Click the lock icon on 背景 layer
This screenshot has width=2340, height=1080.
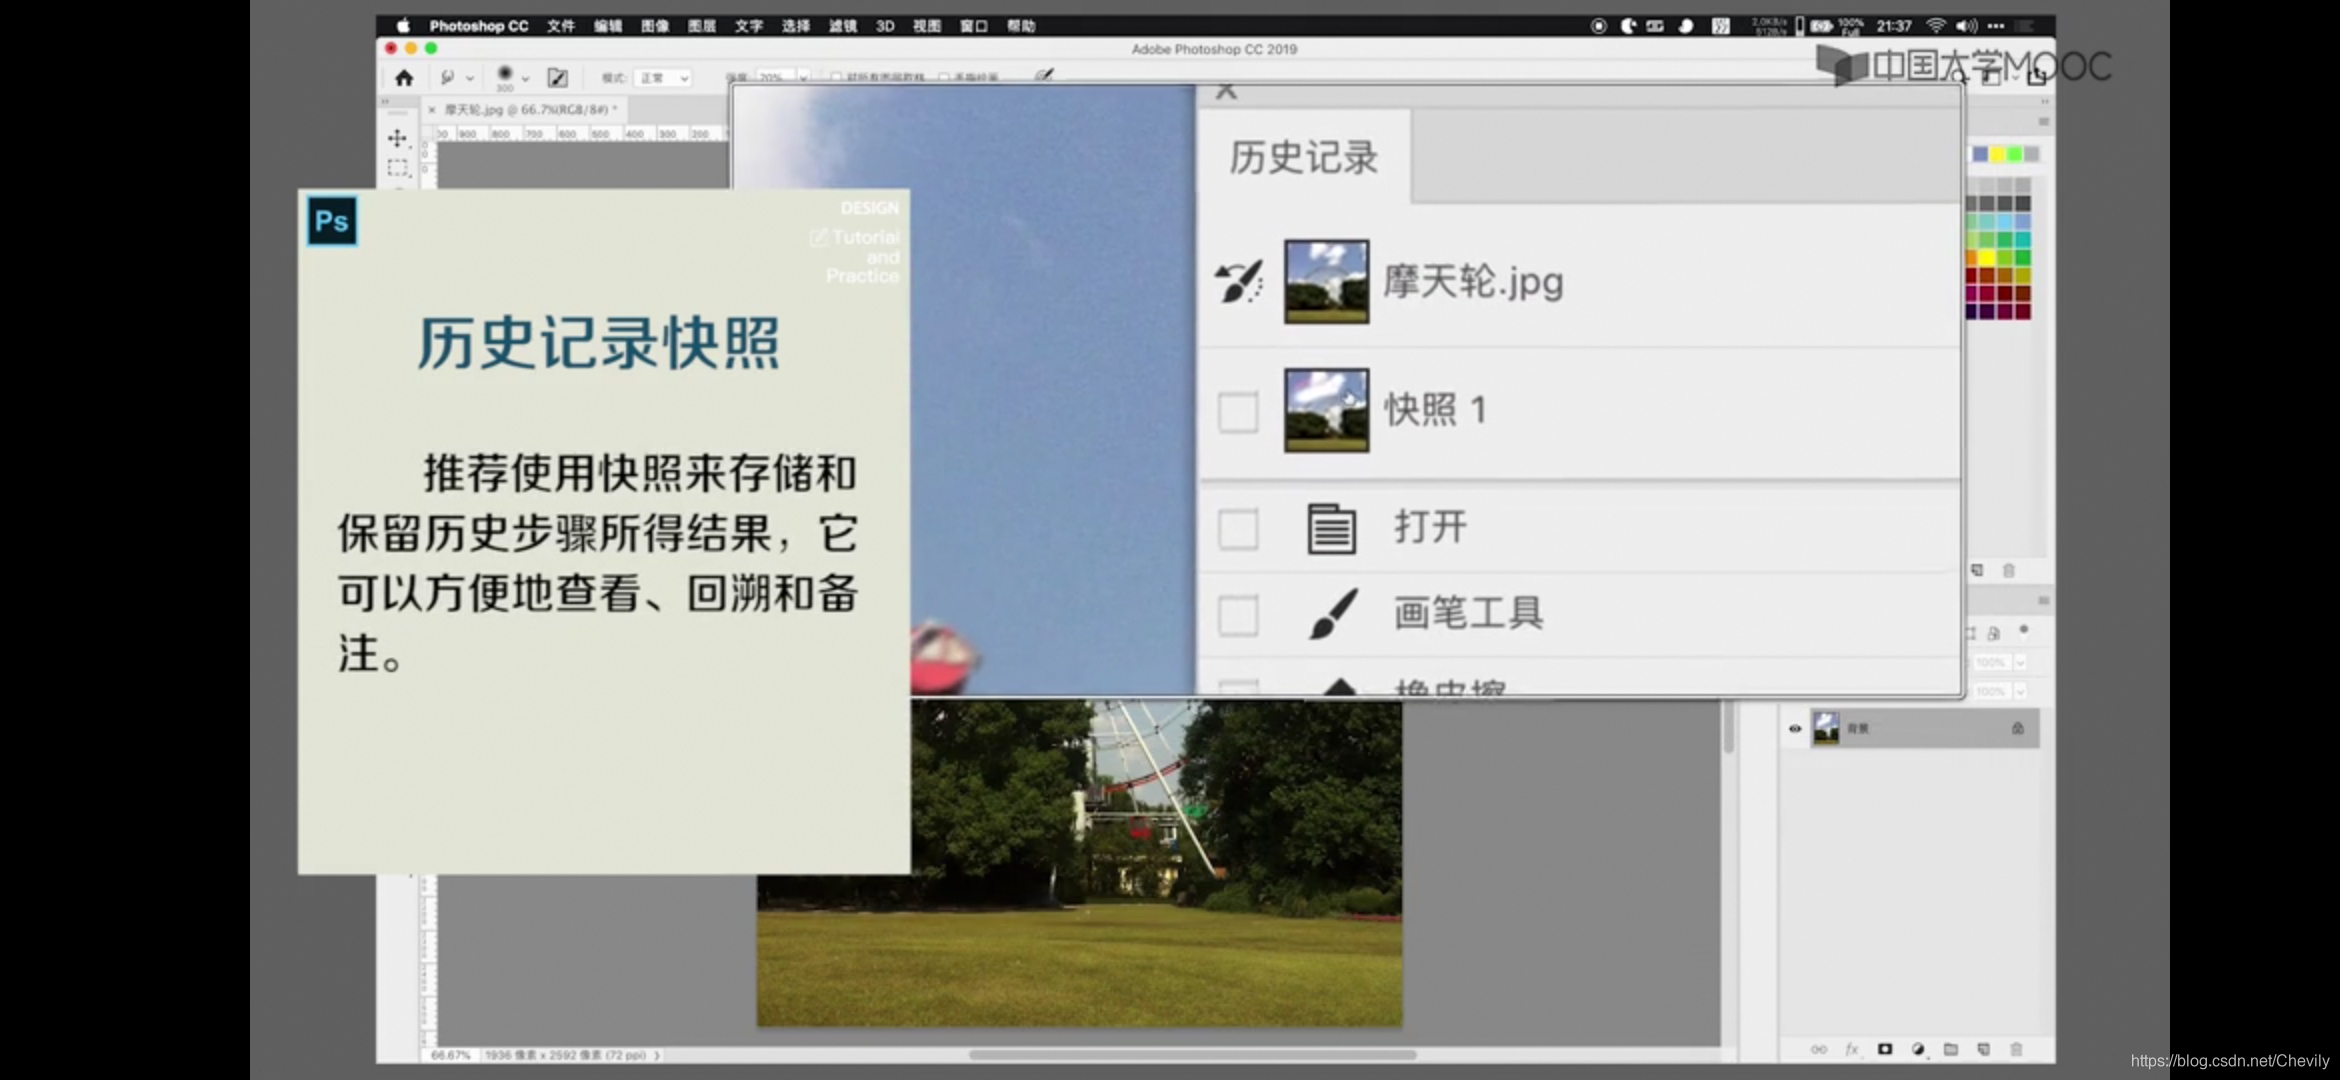tap(2018, 728)
